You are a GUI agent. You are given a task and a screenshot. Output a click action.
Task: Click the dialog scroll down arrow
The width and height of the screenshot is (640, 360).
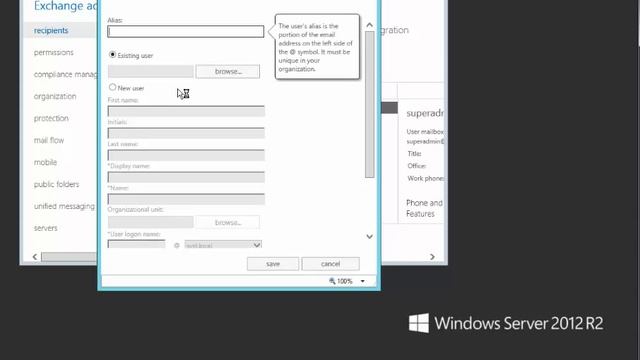tap(369, 237)
